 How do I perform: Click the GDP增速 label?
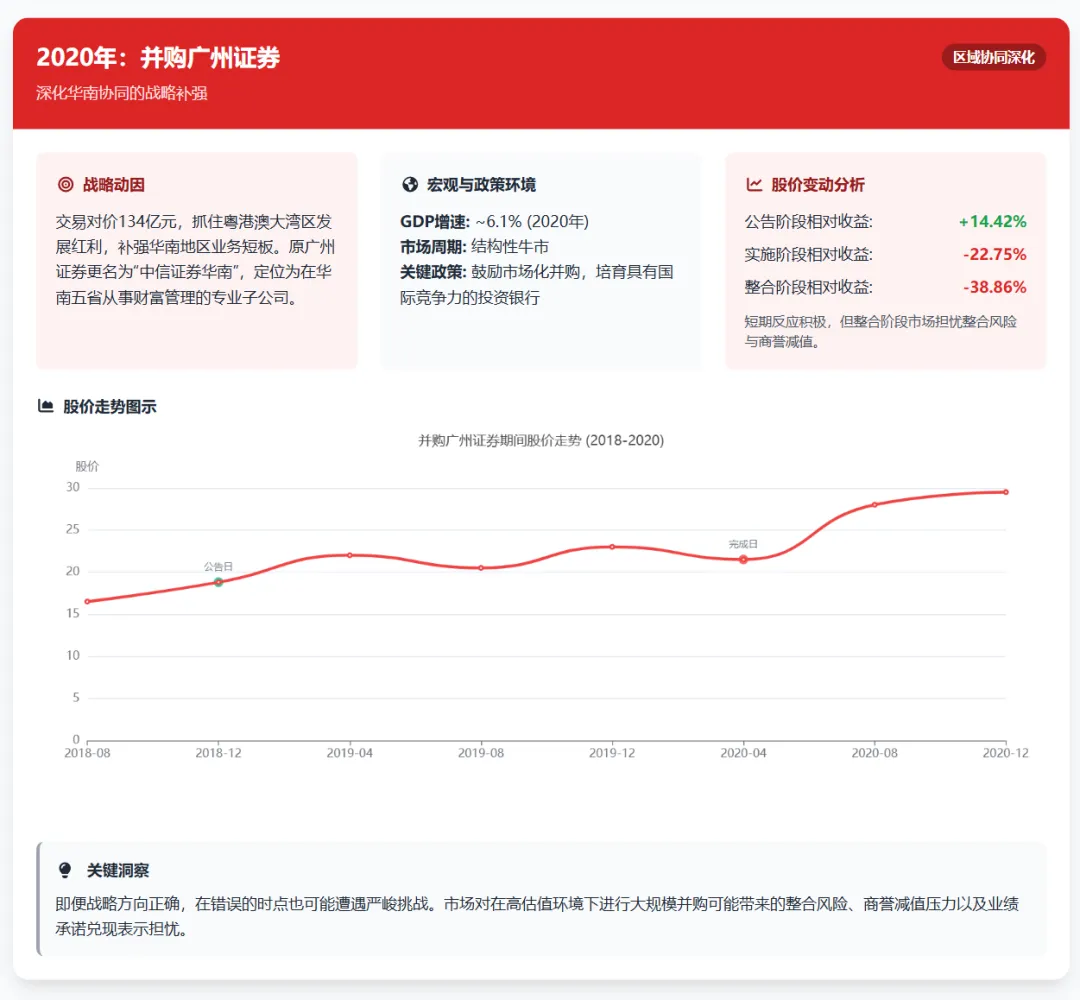(435, 221)
